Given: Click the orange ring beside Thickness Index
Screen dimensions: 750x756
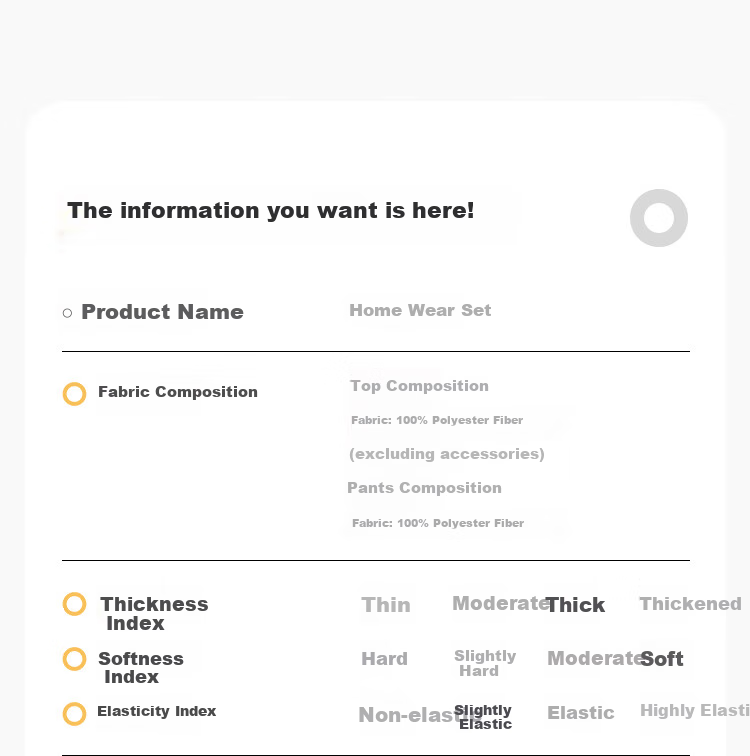Looking at the screenshot, I should (x=74, y=604).
